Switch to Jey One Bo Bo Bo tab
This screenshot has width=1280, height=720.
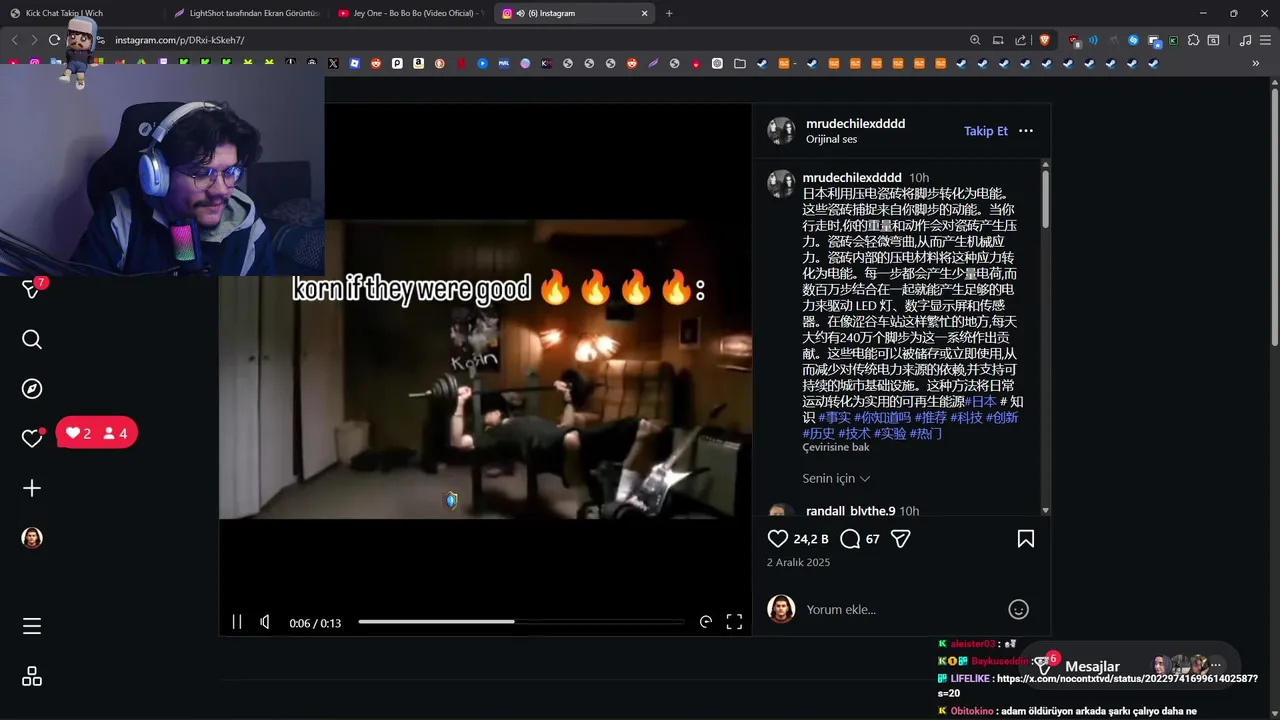click(410, 13)
